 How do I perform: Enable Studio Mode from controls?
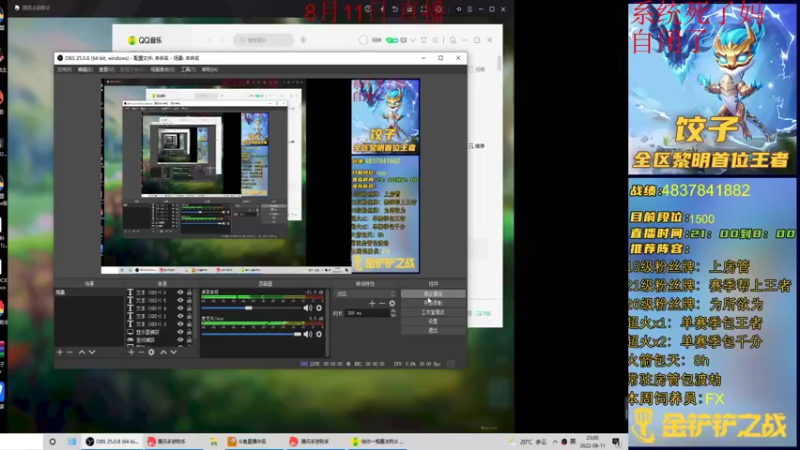pos(433,312)
